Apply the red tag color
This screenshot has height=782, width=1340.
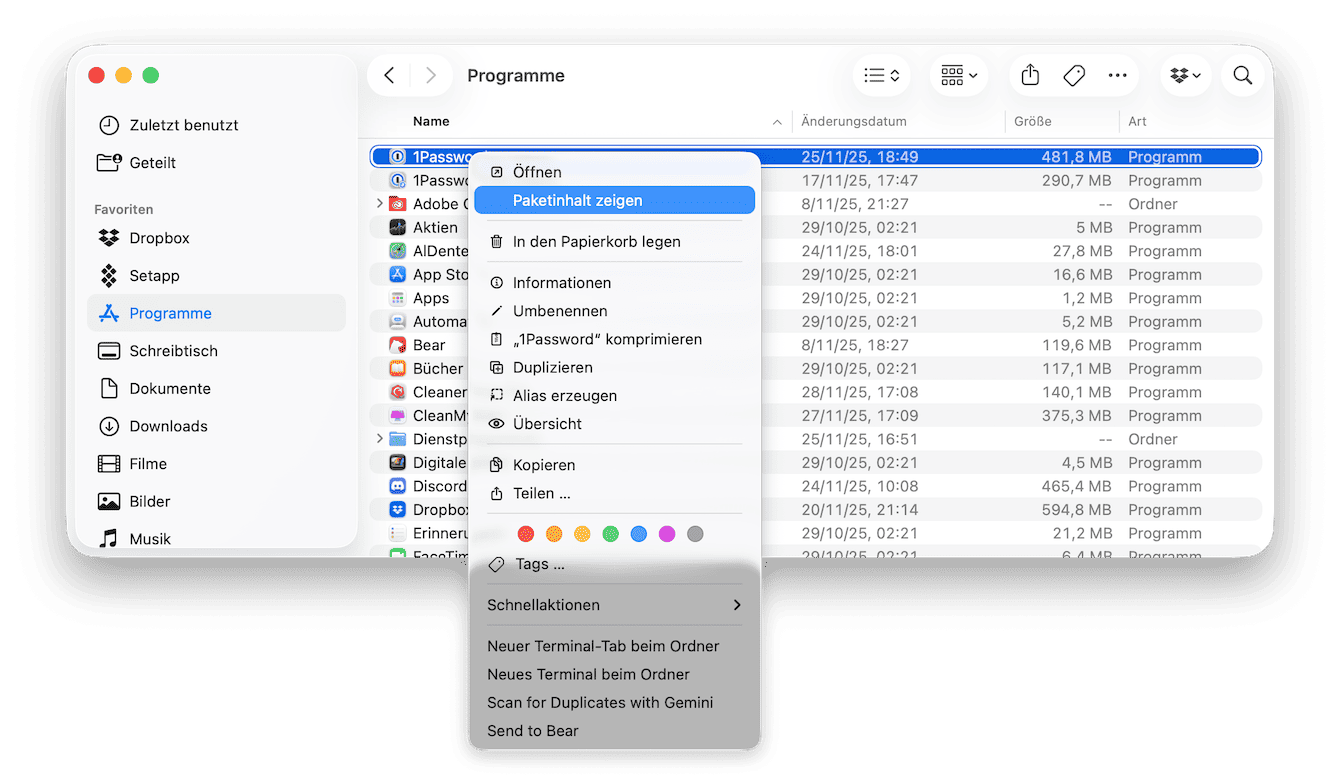click(x=526, y=534)
